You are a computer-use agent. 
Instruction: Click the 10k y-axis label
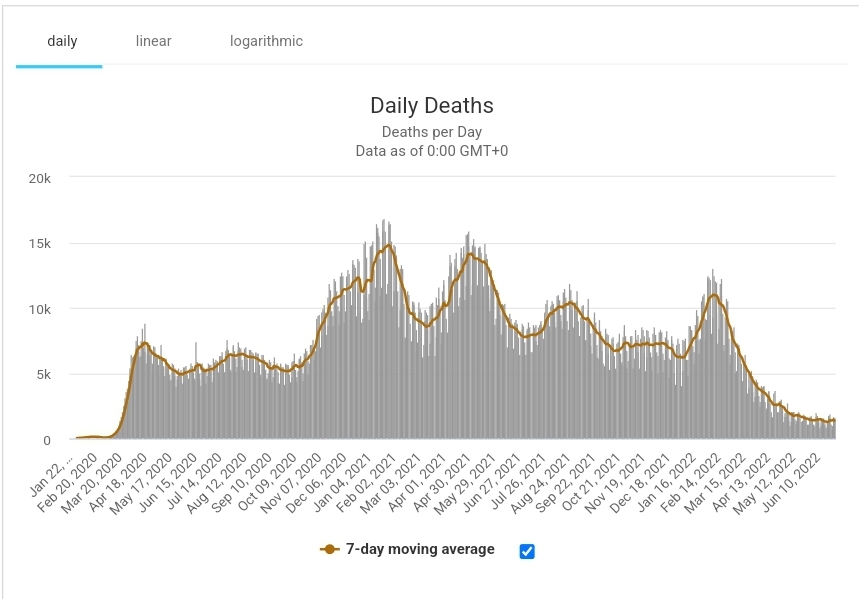point(39,309)
